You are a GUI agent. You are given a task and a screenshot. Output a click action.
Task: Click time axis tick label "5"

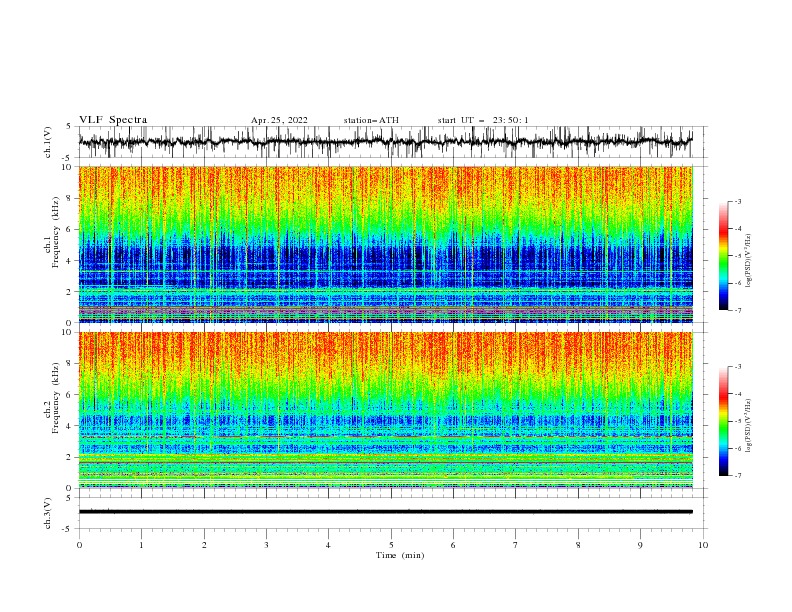click(391, 545)
